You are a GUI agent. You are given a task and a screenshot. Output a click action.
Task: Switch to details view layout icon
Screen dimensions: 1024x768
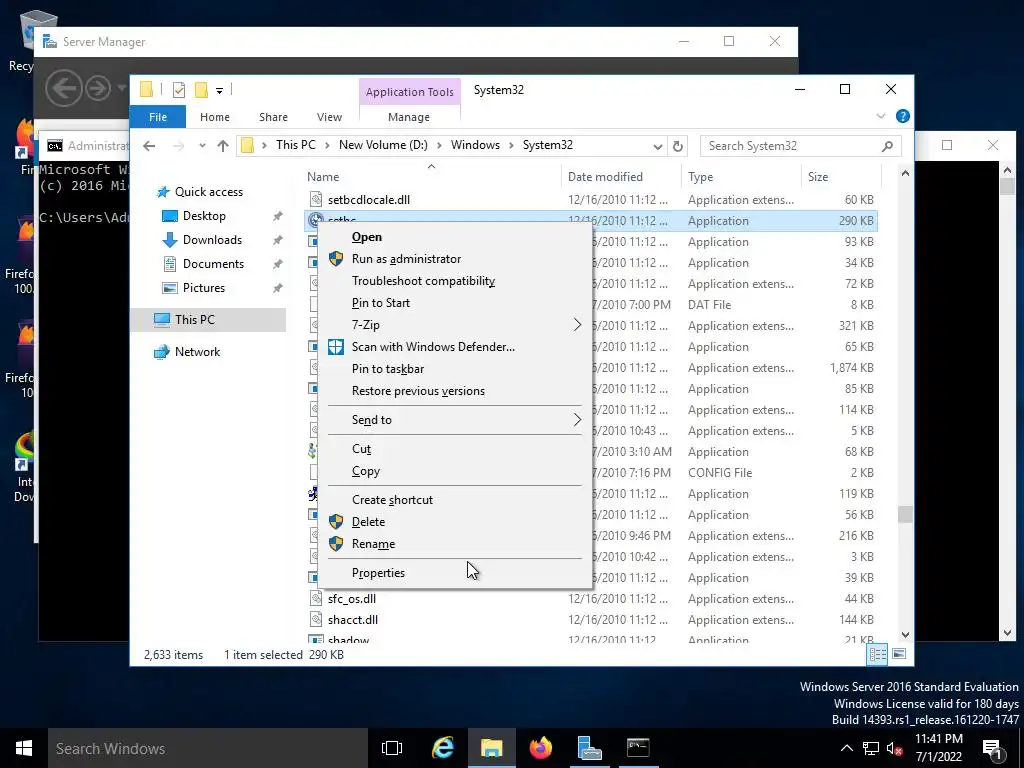coord(877,654)
